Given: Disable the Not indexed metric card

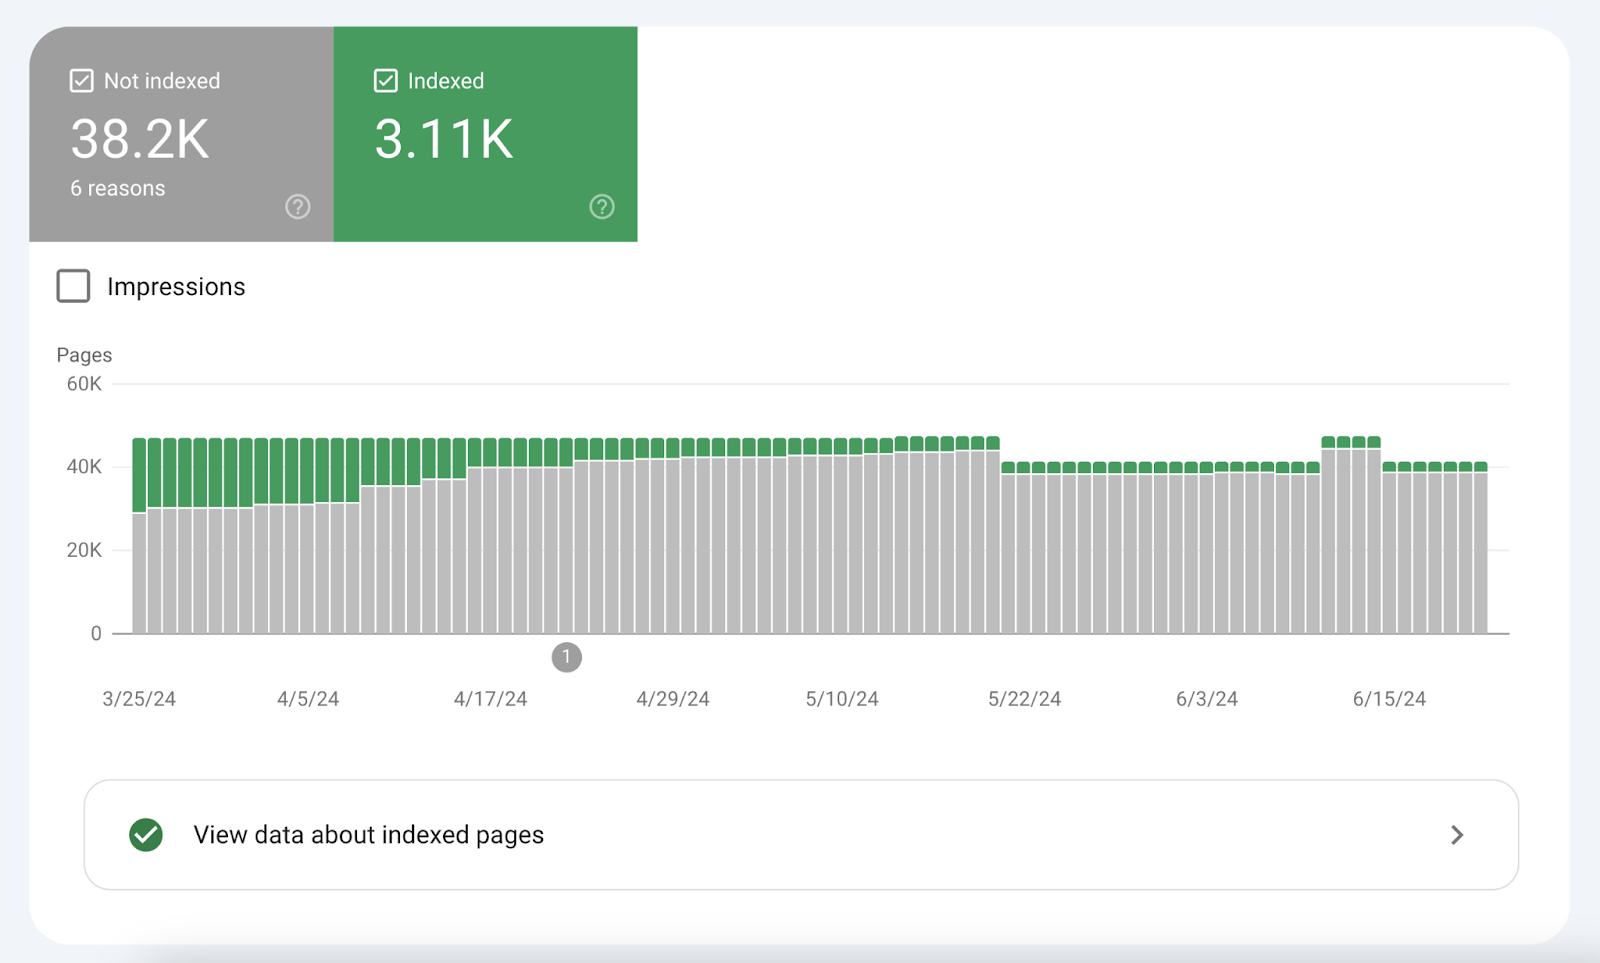Looking at the screenshot, I should pyautogui.click(x=180, y=135).
